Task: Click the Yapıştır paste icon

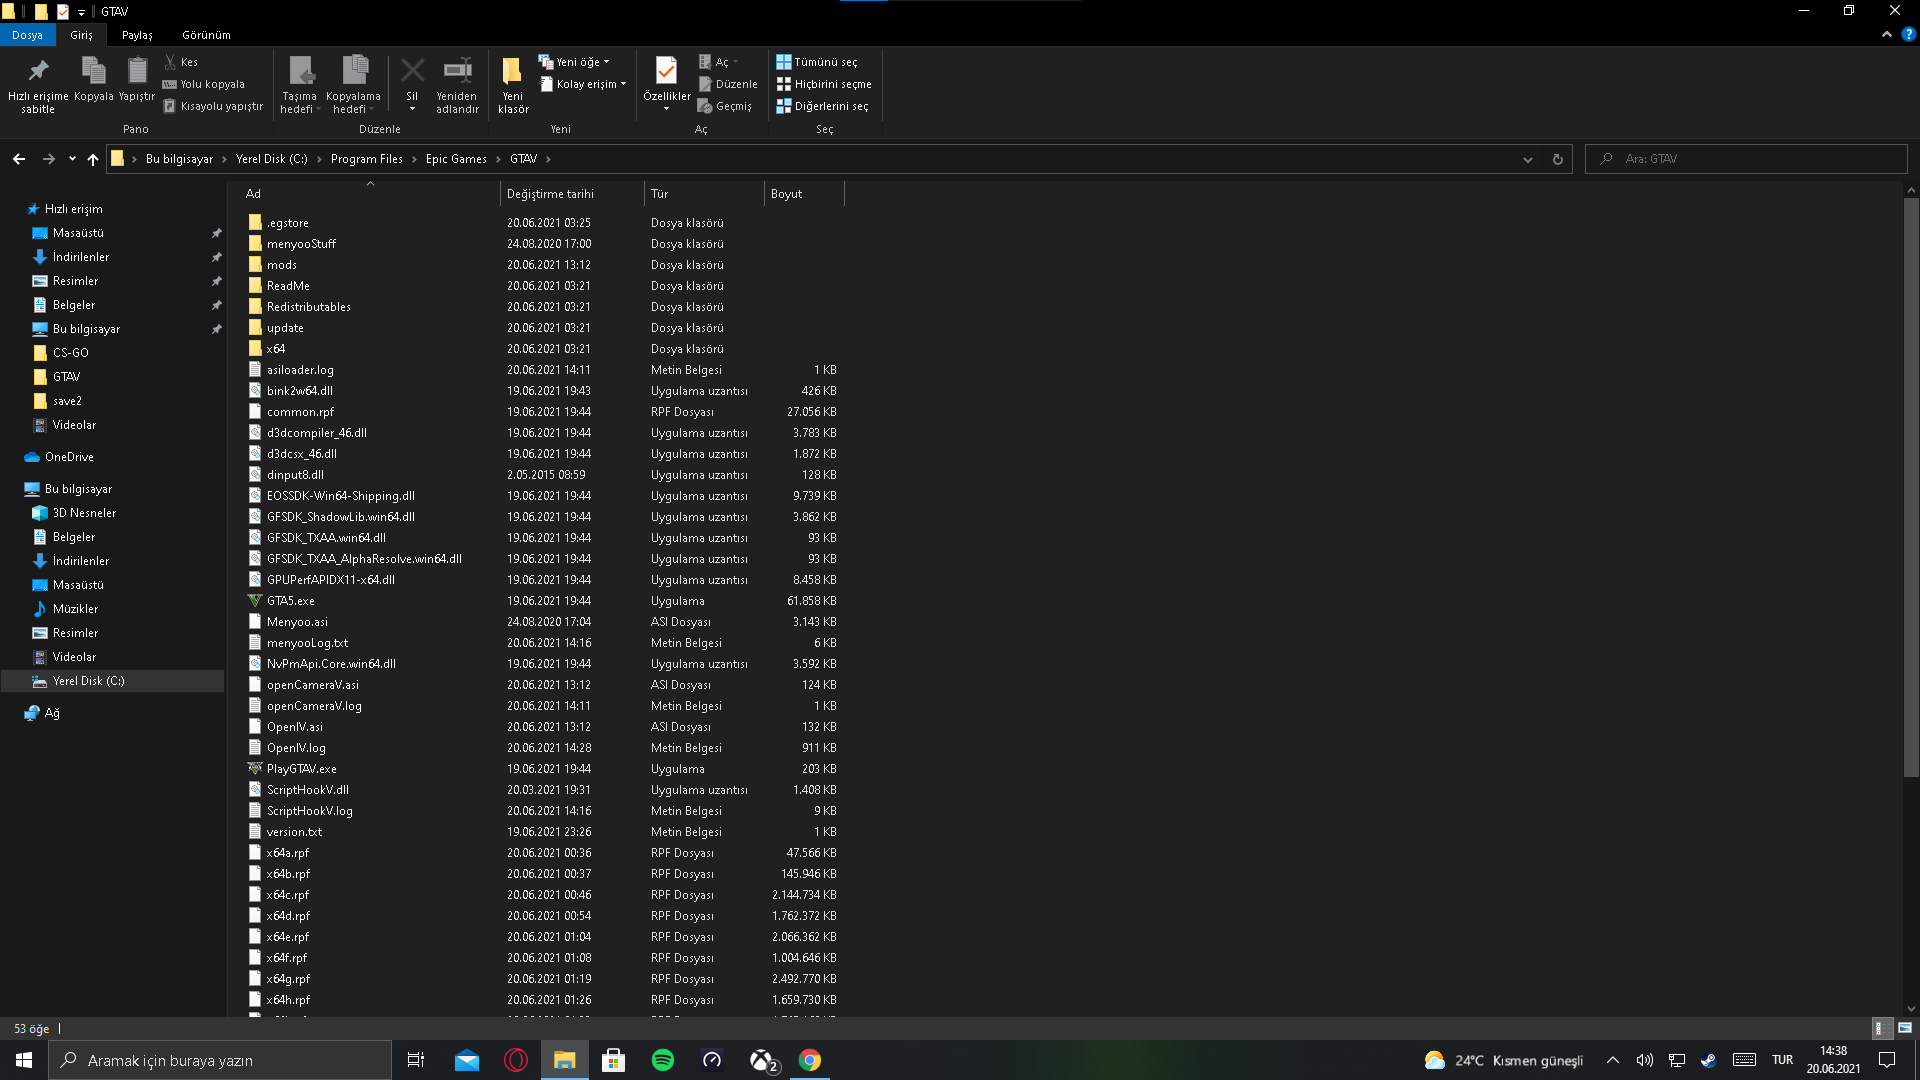Action: 137,71
